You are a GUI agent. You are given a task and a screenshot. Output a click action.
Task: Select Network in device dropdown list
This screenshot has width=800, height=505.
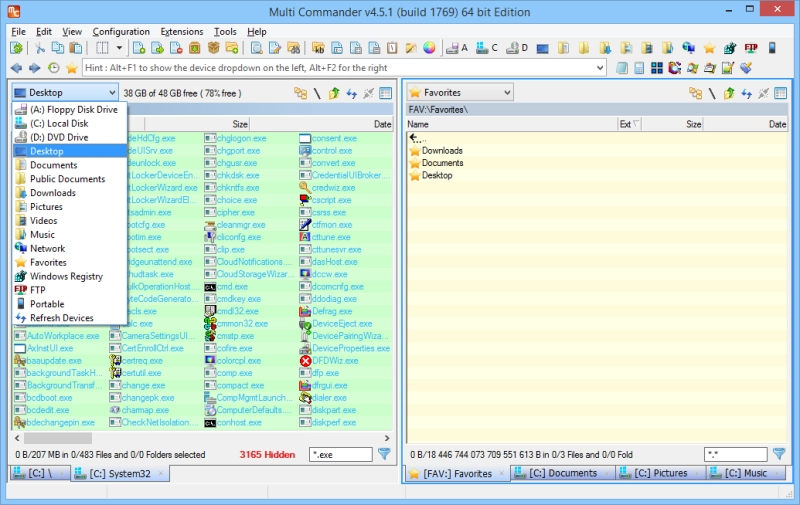70,248
